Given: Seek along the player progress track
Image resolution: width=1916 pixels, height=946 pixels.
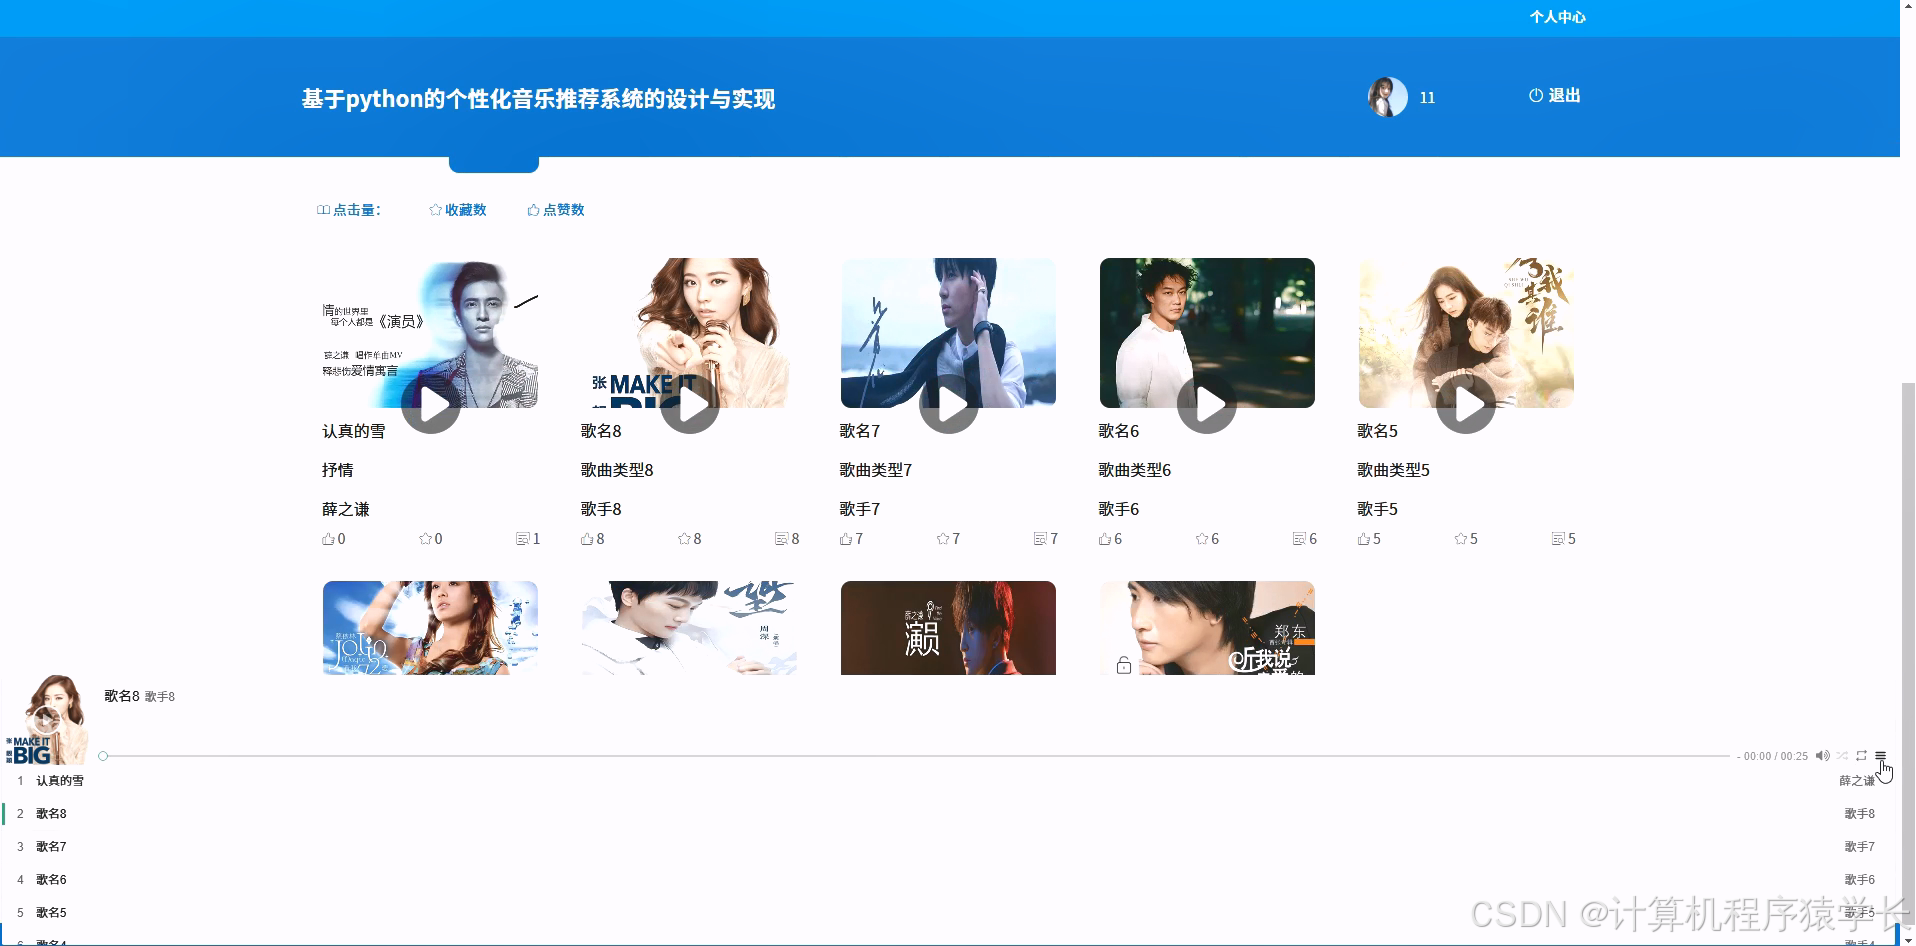Looking at the screenshot, I should [916, 756].
